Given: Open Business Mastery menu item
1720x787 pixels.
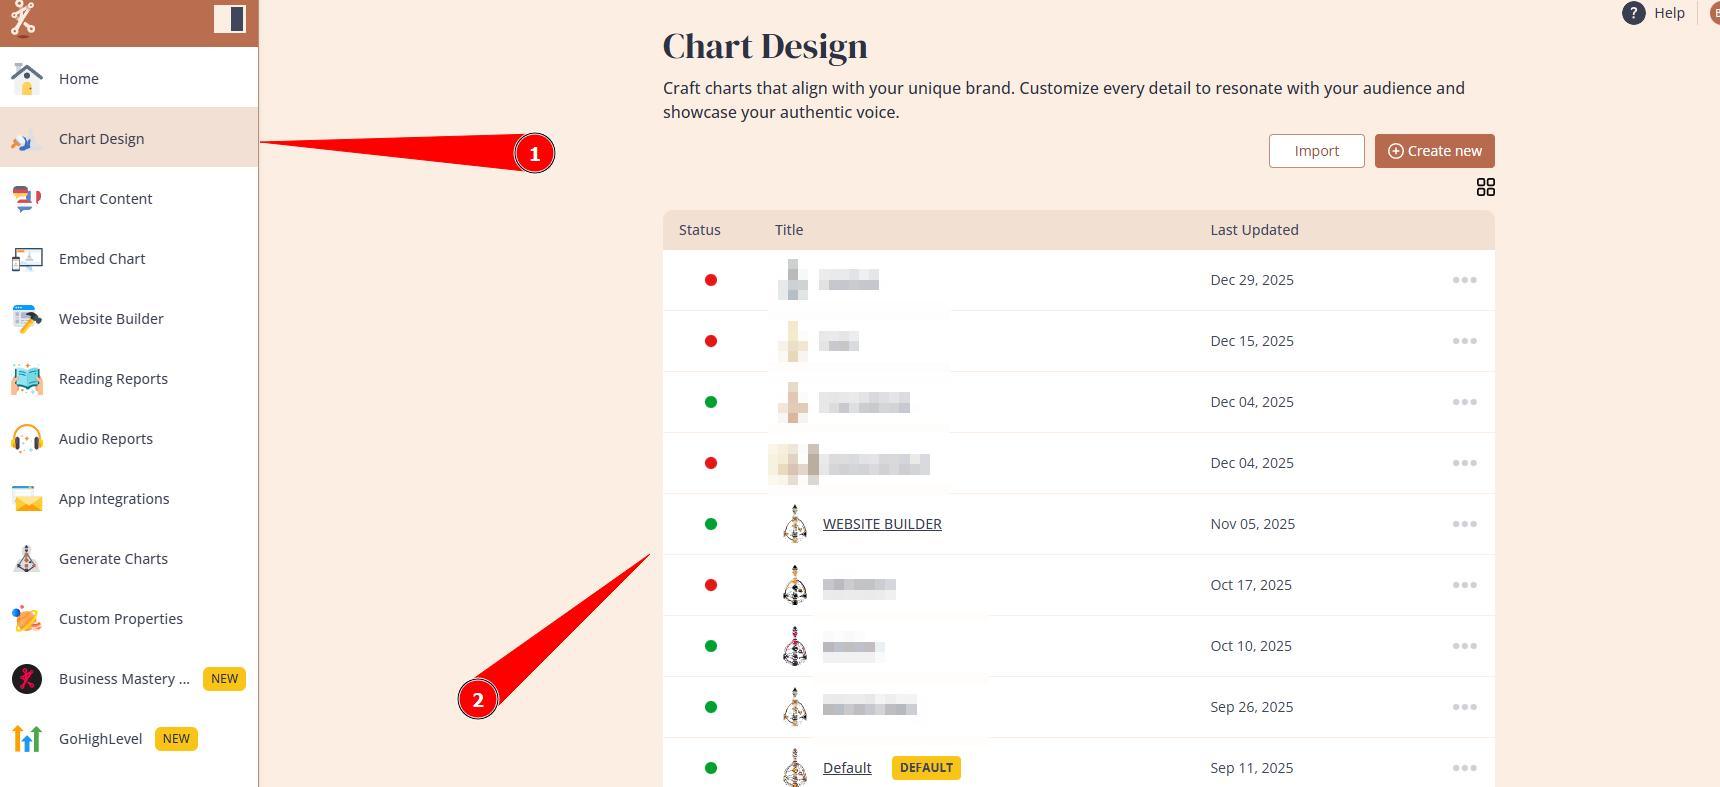Looking at the screenshot, I should (123, 679).
